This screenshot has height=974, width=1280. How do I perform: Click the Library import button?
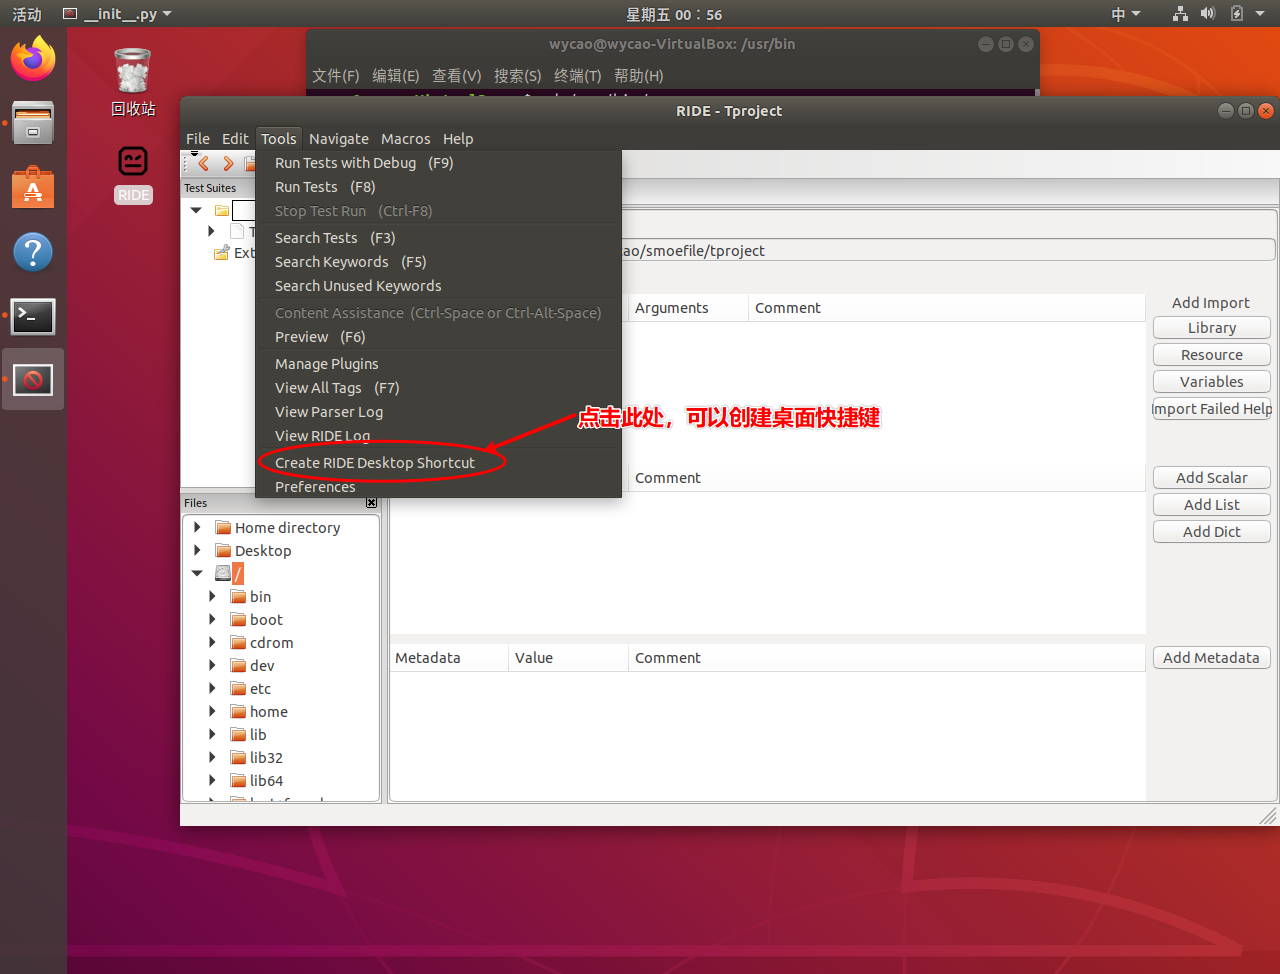pyautogui.click(x=1211, y=328)
